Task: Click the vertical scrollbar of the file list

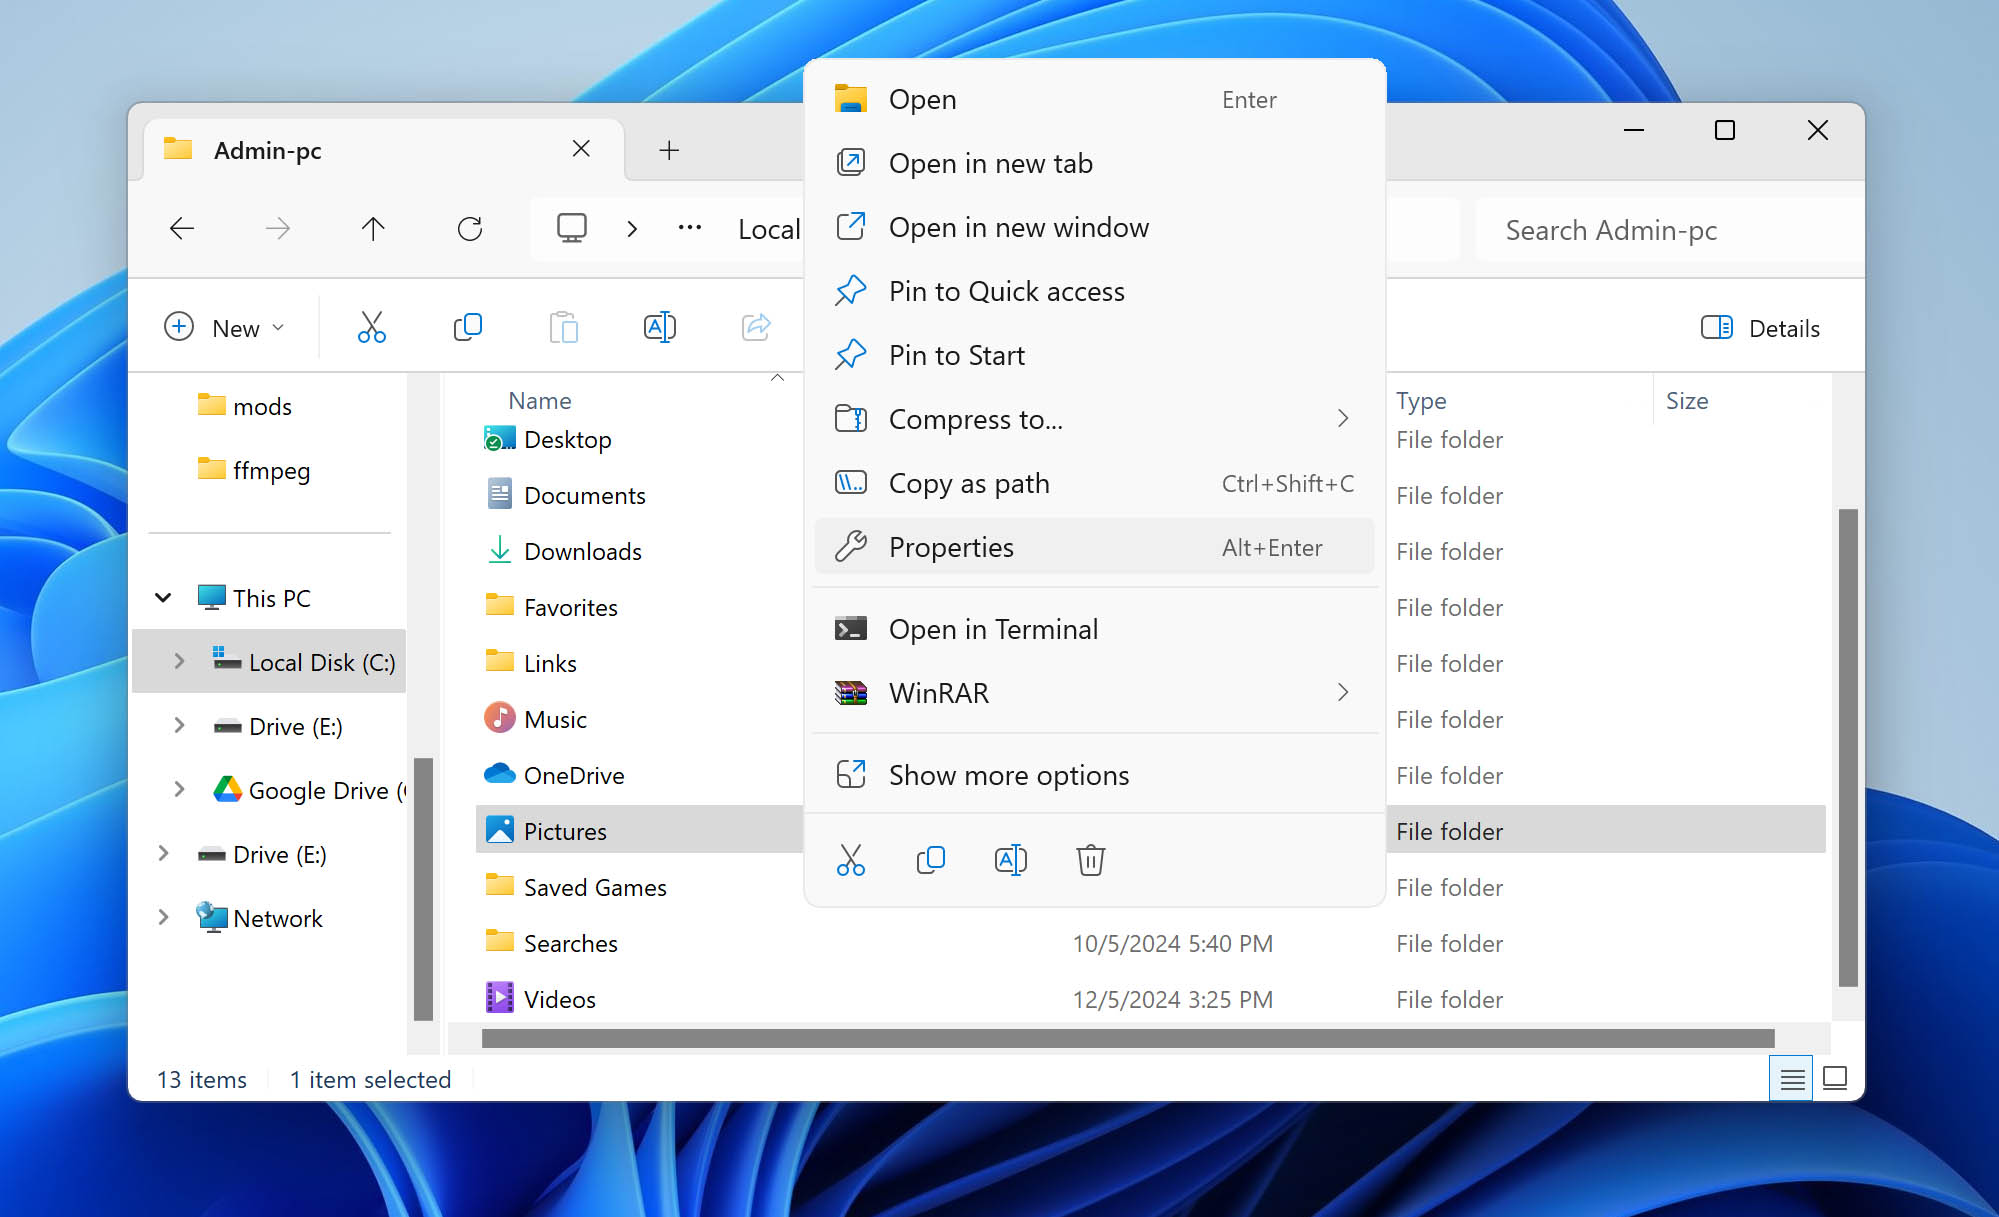Action: [x=1847, y=747]
